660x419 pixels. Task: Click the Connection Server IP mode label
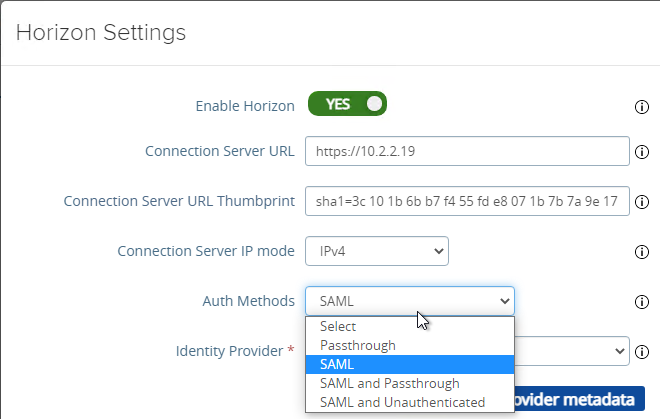pyautogui.click(x=206, y=251)
